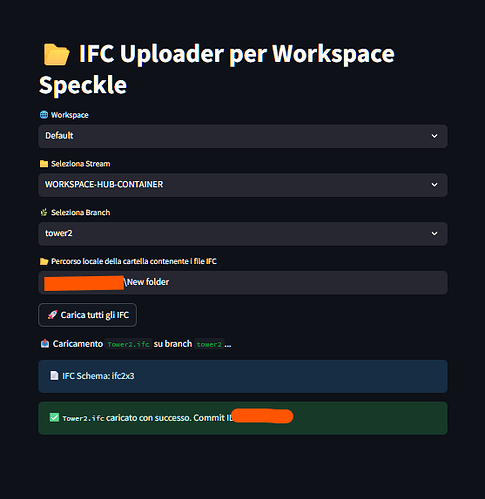
Task: Click the IFC Schema ifc2x3 info box
Action: pos(243,376)
